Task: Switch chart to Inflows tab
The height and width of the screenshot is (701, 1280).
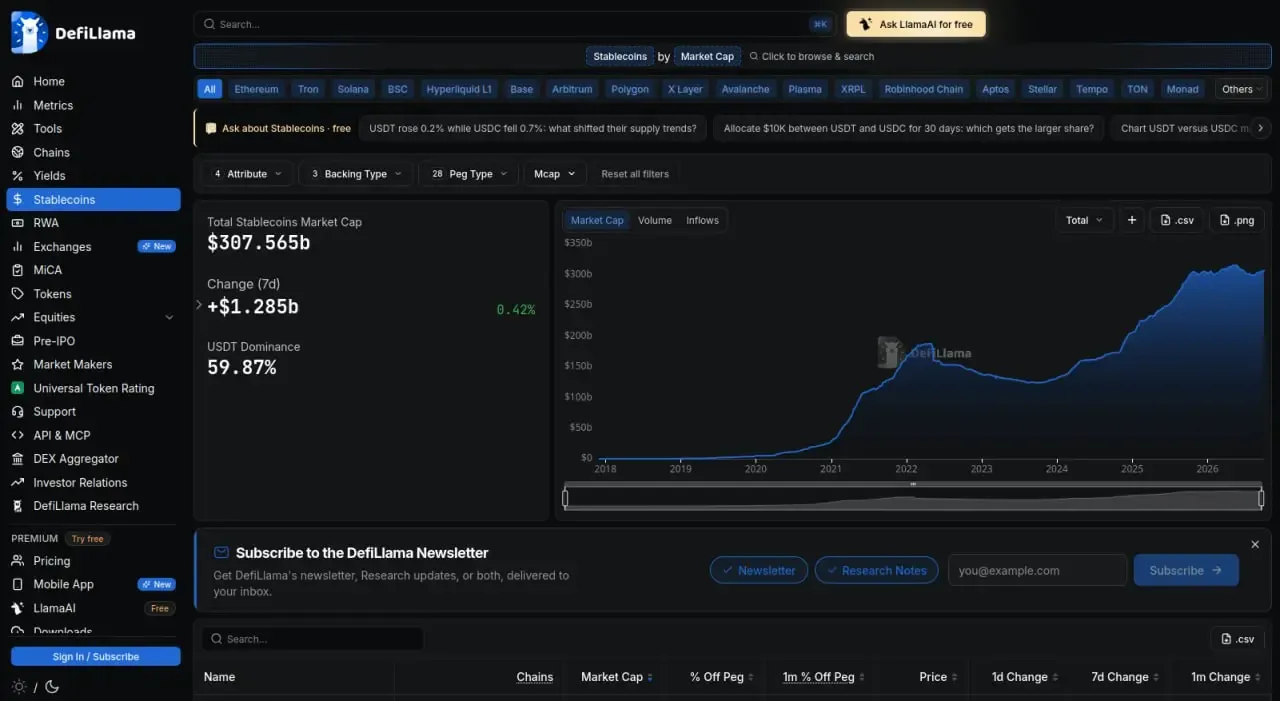Action: [x=702, y=220]
